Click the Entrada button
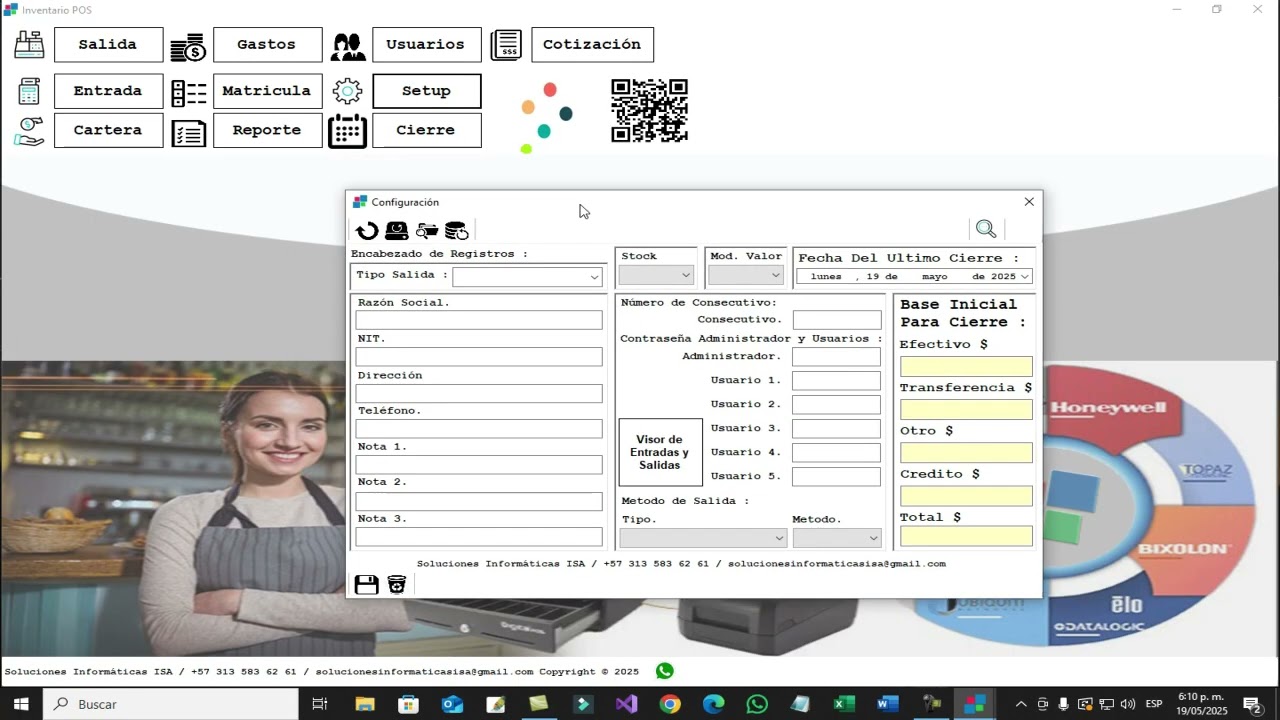Viewport: 1280px width, 720px height. [108, 91]
